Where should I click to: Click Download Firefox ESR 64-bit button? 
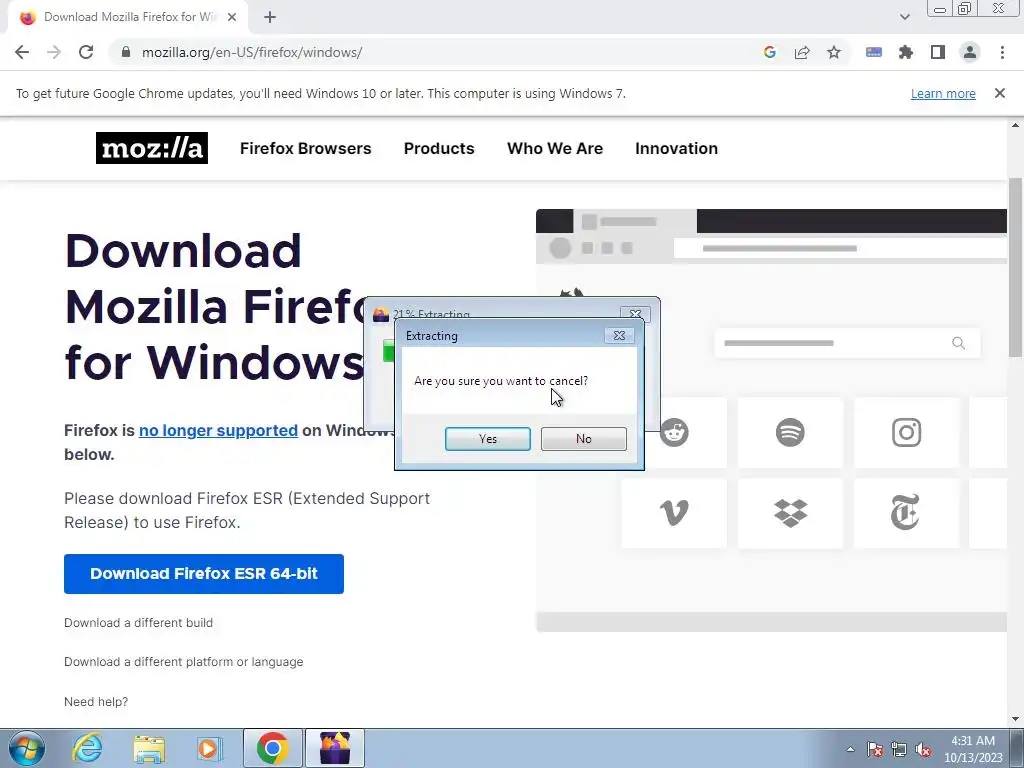click(x=204, y=574)
